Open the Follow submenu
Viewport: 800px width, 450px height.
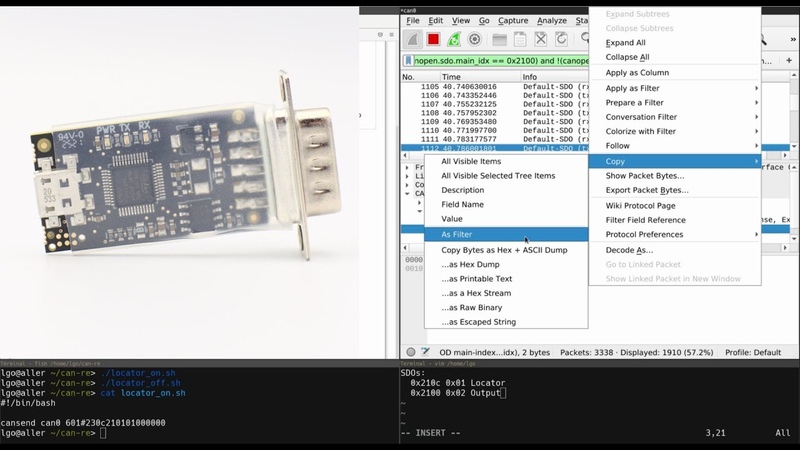tap(675, 145)
